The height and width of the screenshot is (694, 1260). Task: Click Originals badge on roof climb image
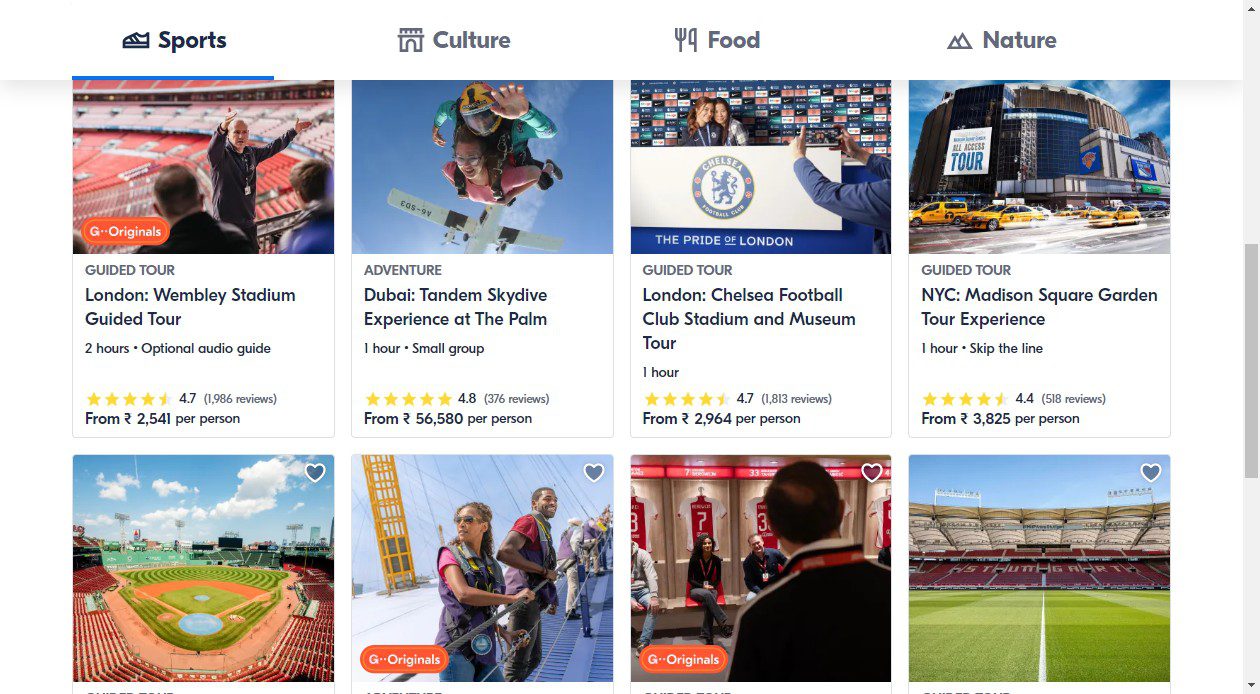[404, 660]
